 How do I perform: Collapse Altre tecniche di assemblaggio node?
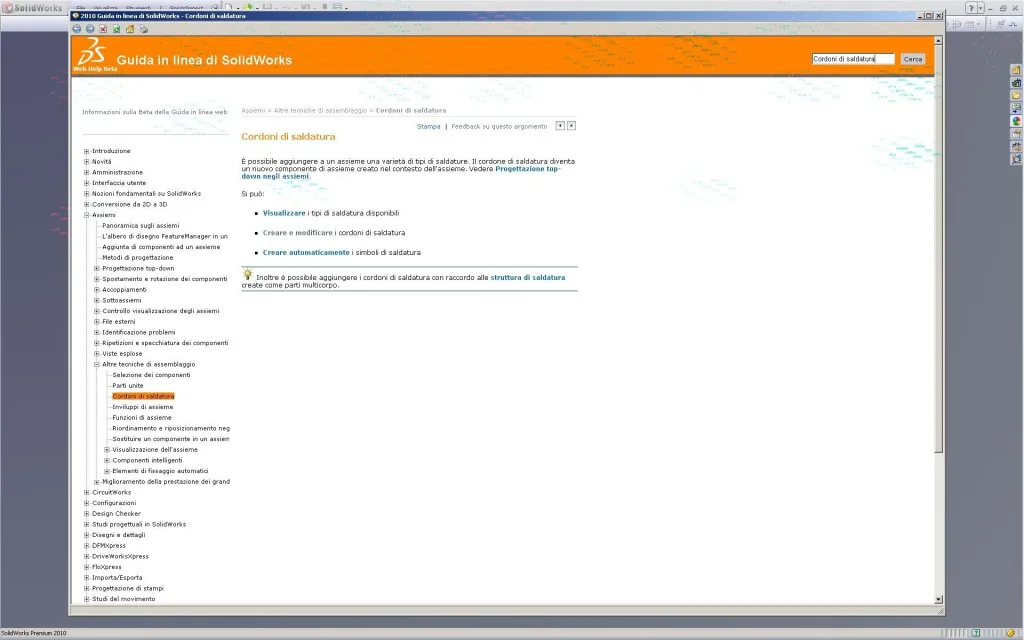click(97, 364)
